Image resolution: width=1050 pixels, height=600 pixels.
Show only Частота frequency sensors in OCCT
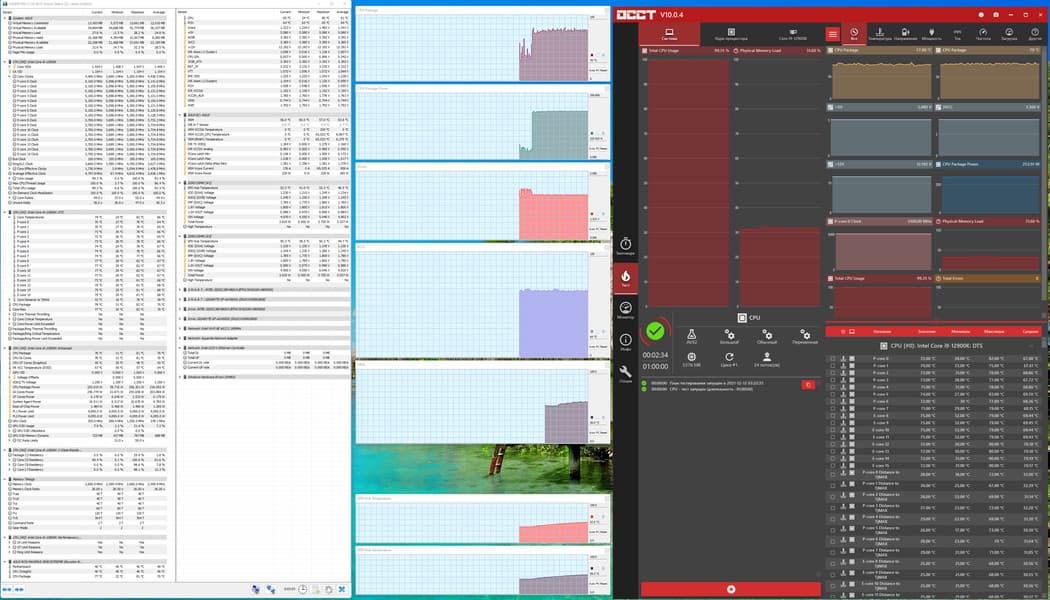tap(983, 34)
